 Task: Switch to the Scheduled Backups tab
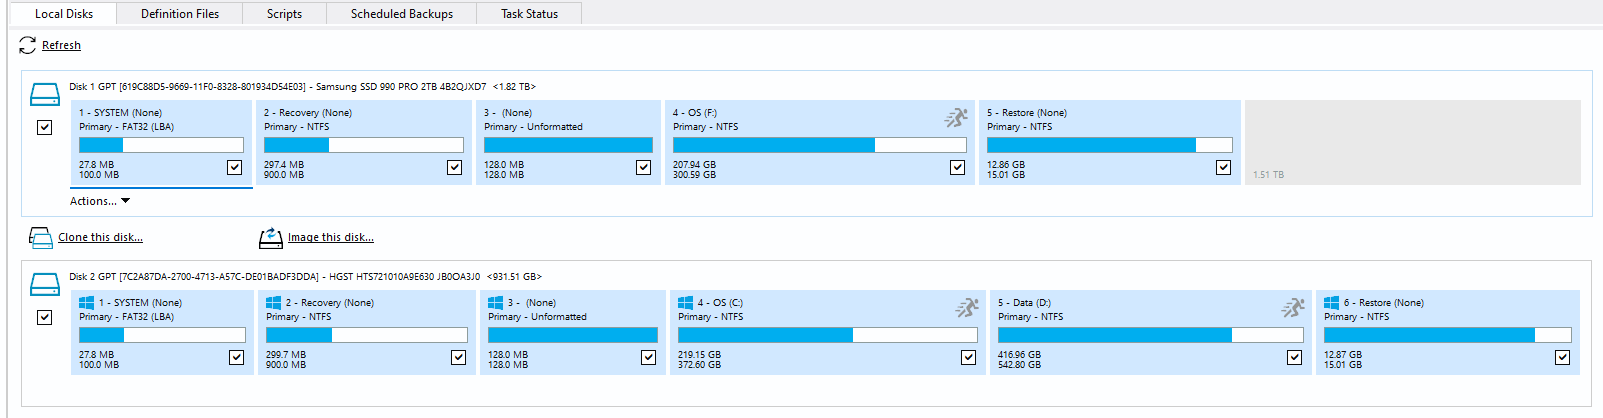coord(401,14)
